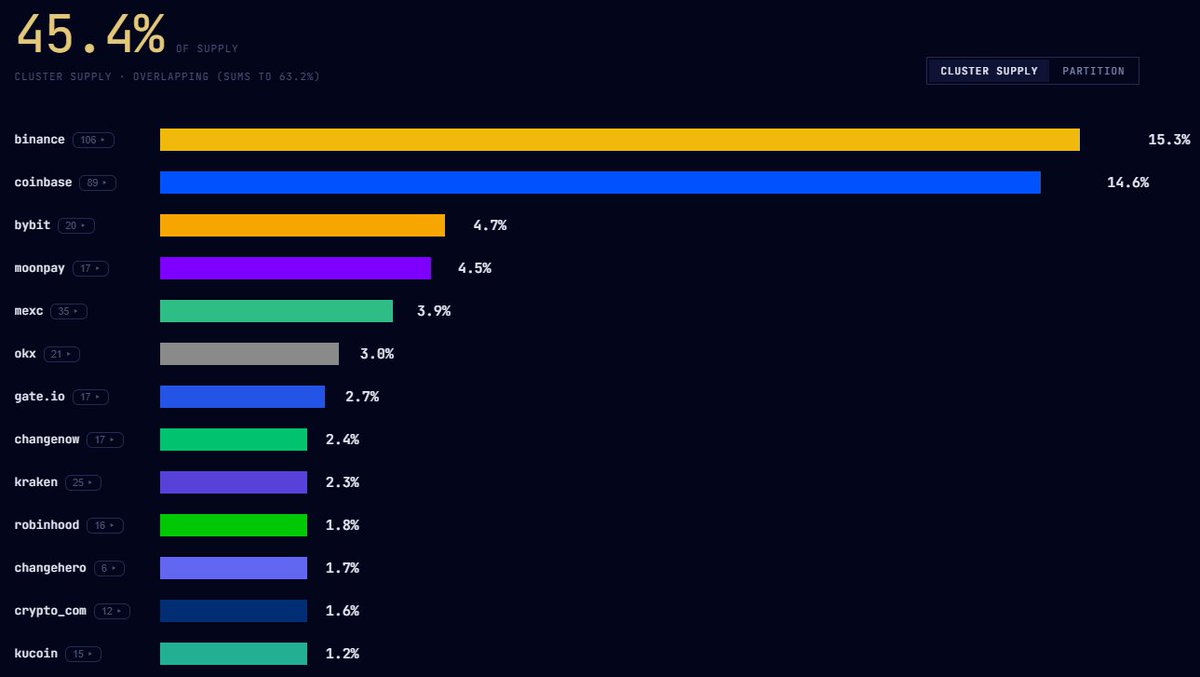The height and width of the screenshot is (677, 1200).
Task: Click the coinbase row label
Action: 43,183
